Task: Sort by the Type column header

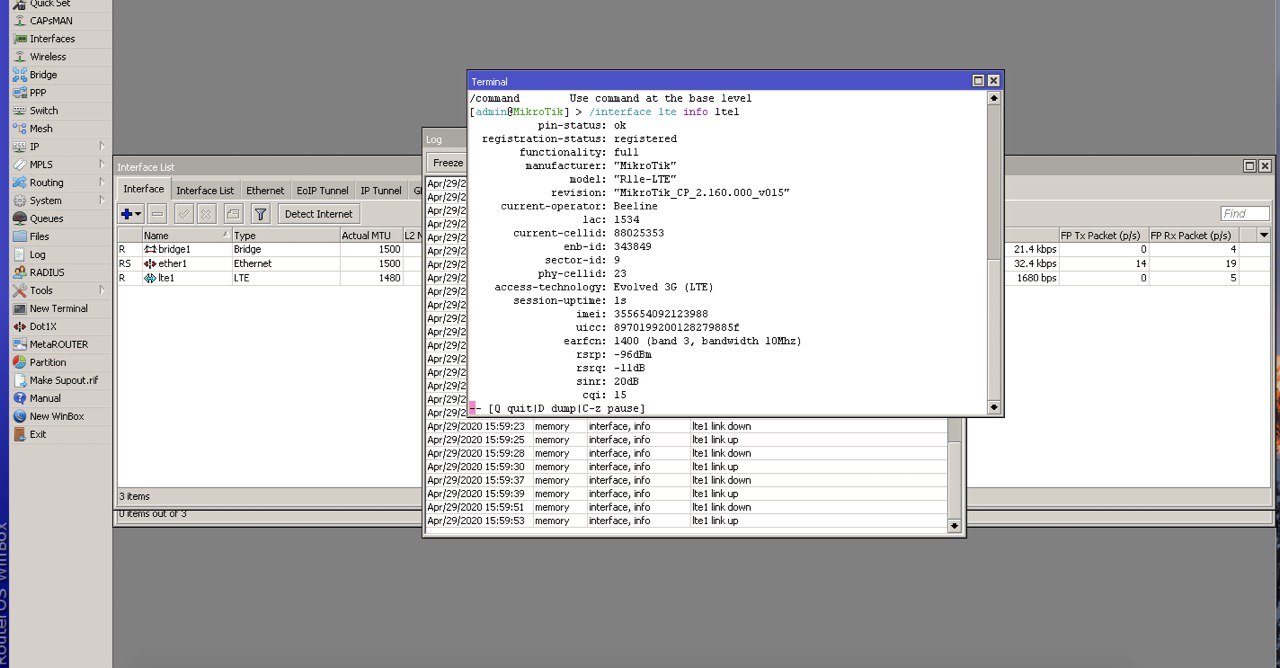Action: pos(285,236)
